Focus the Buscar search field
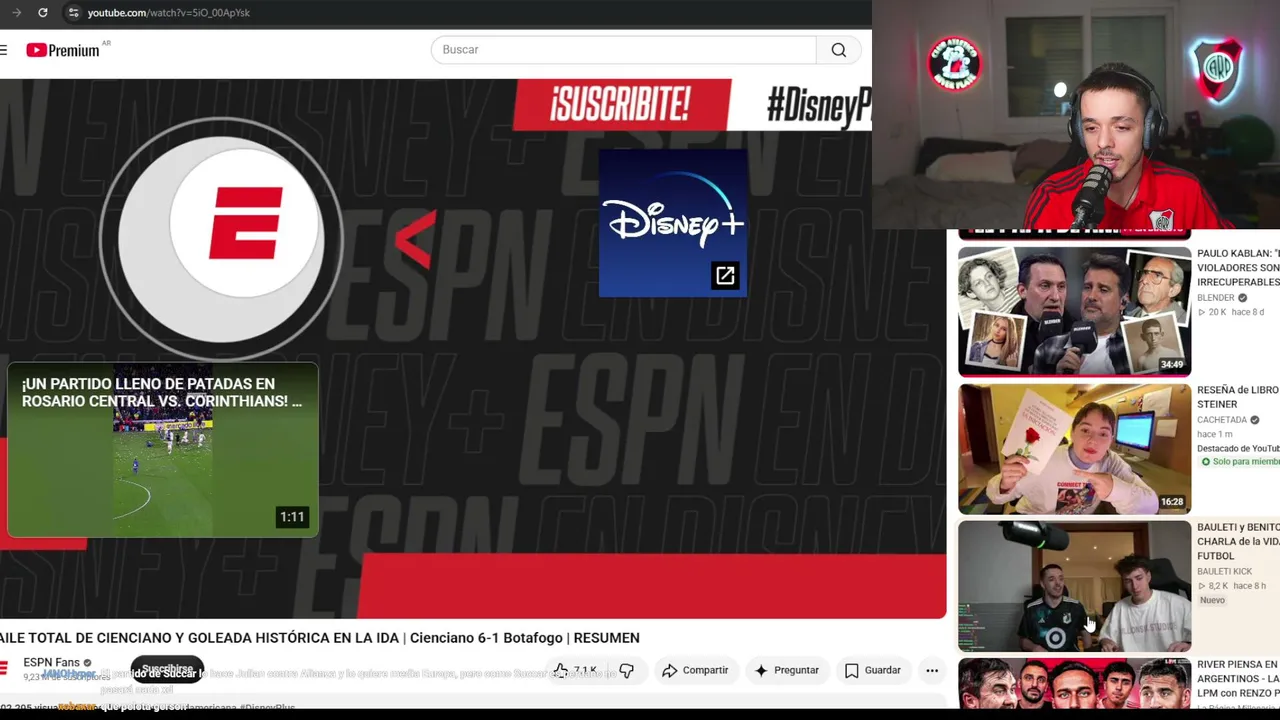Image resolution: width=1280 pixels, height=720 pixels. click(x=623, y=50)
